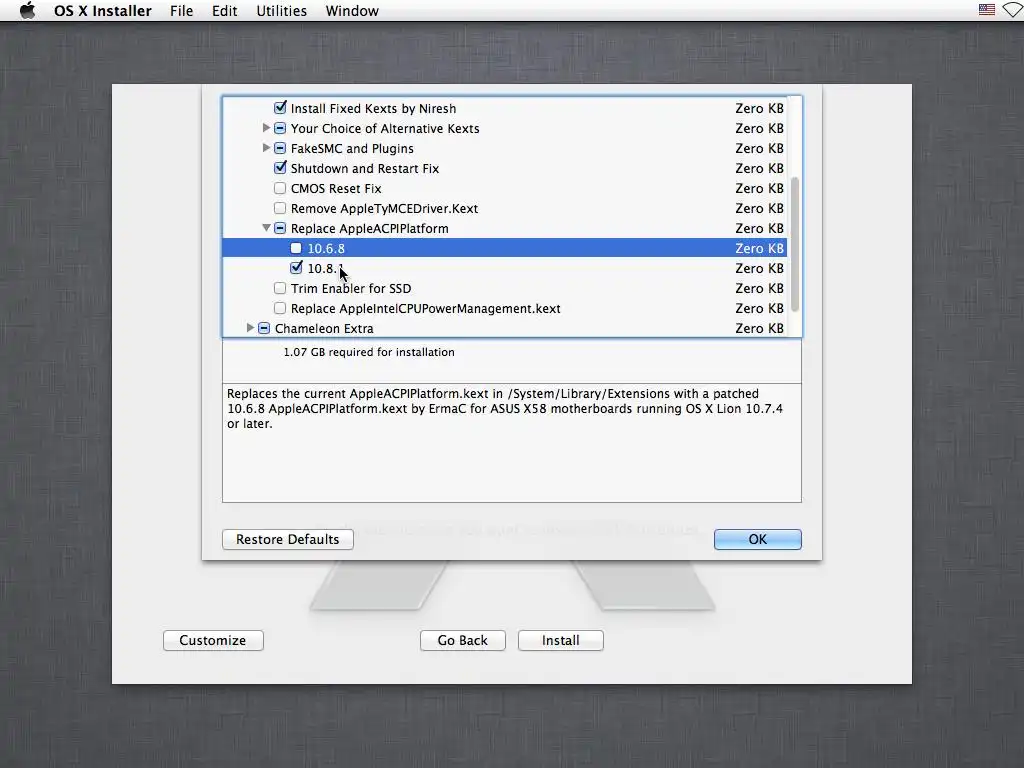This screenshot has height=768, width=1024.
Task: Open the File menu
Action: [x=181, y=10]
